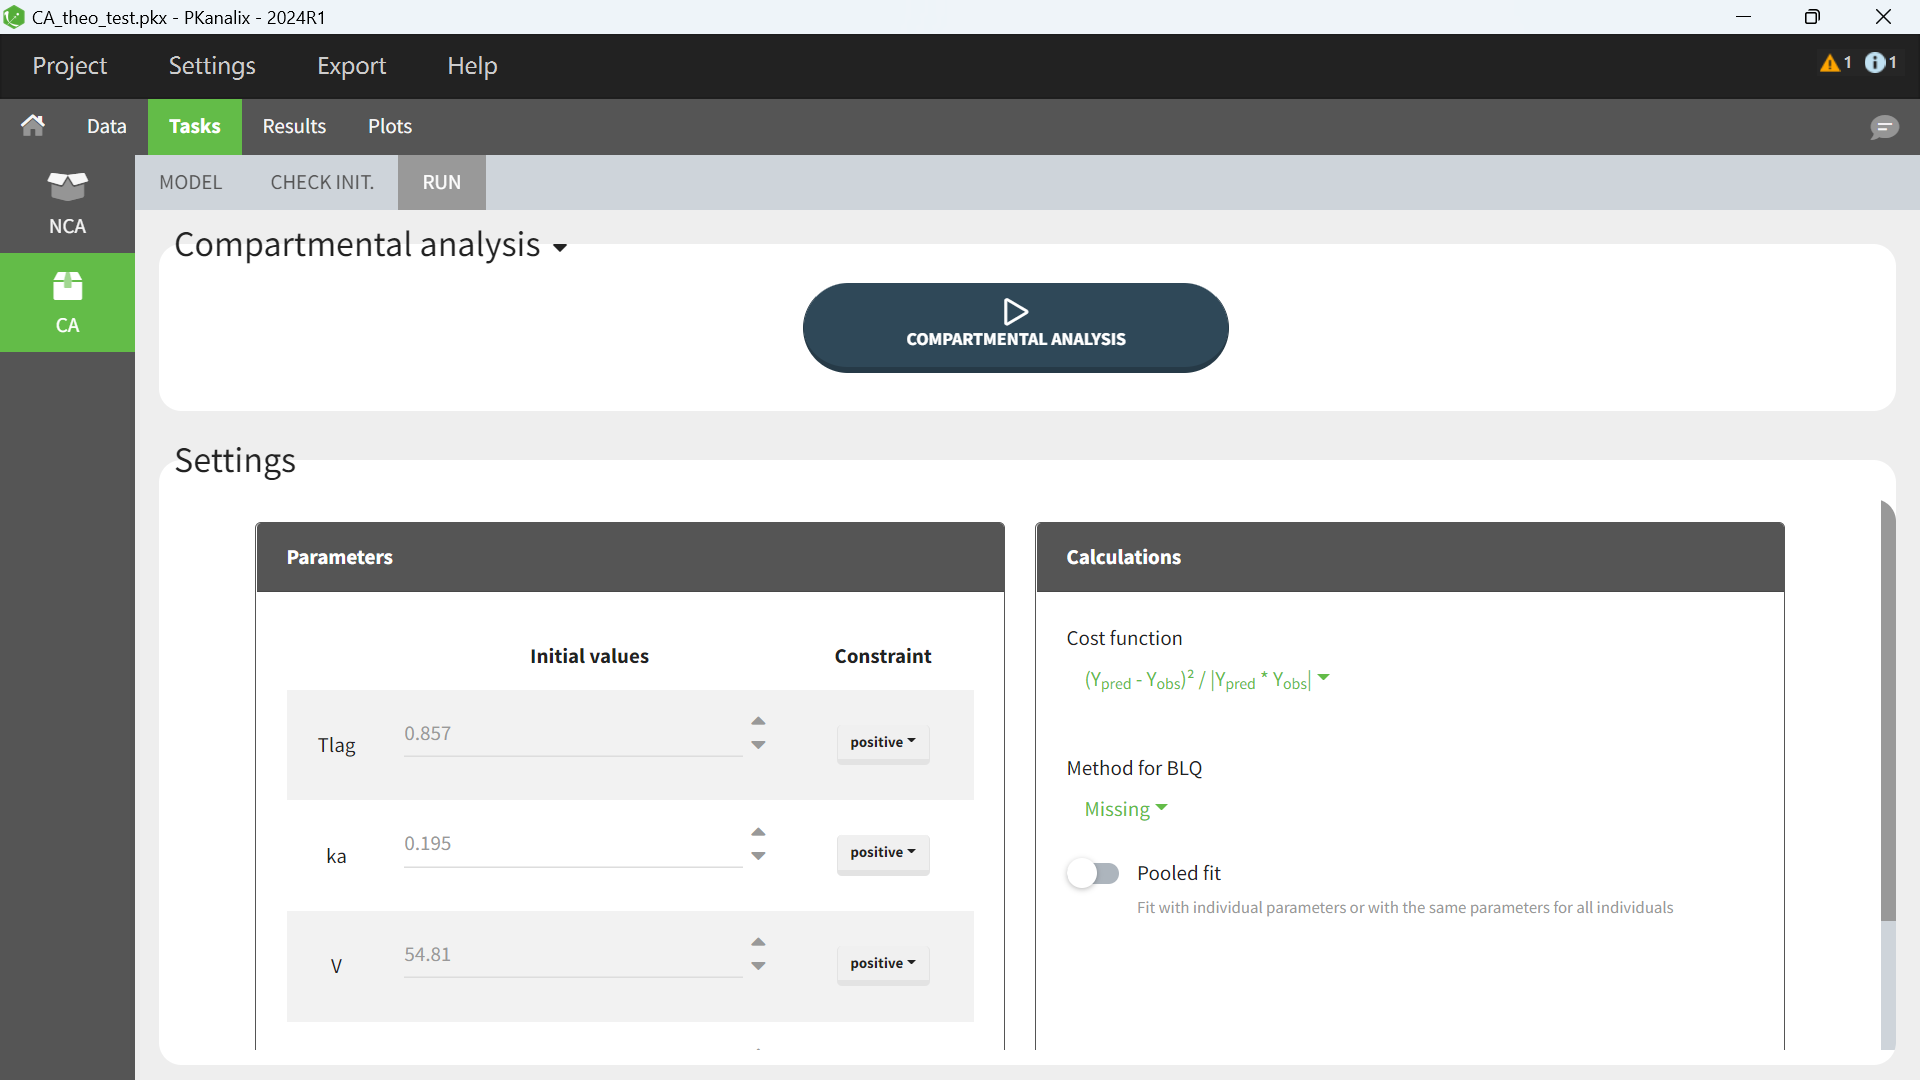Image resolution: width=1920 pixels, height=1080 pixels.
Task: Click the settings panel vertical scrollbar
Action: 1887,710
